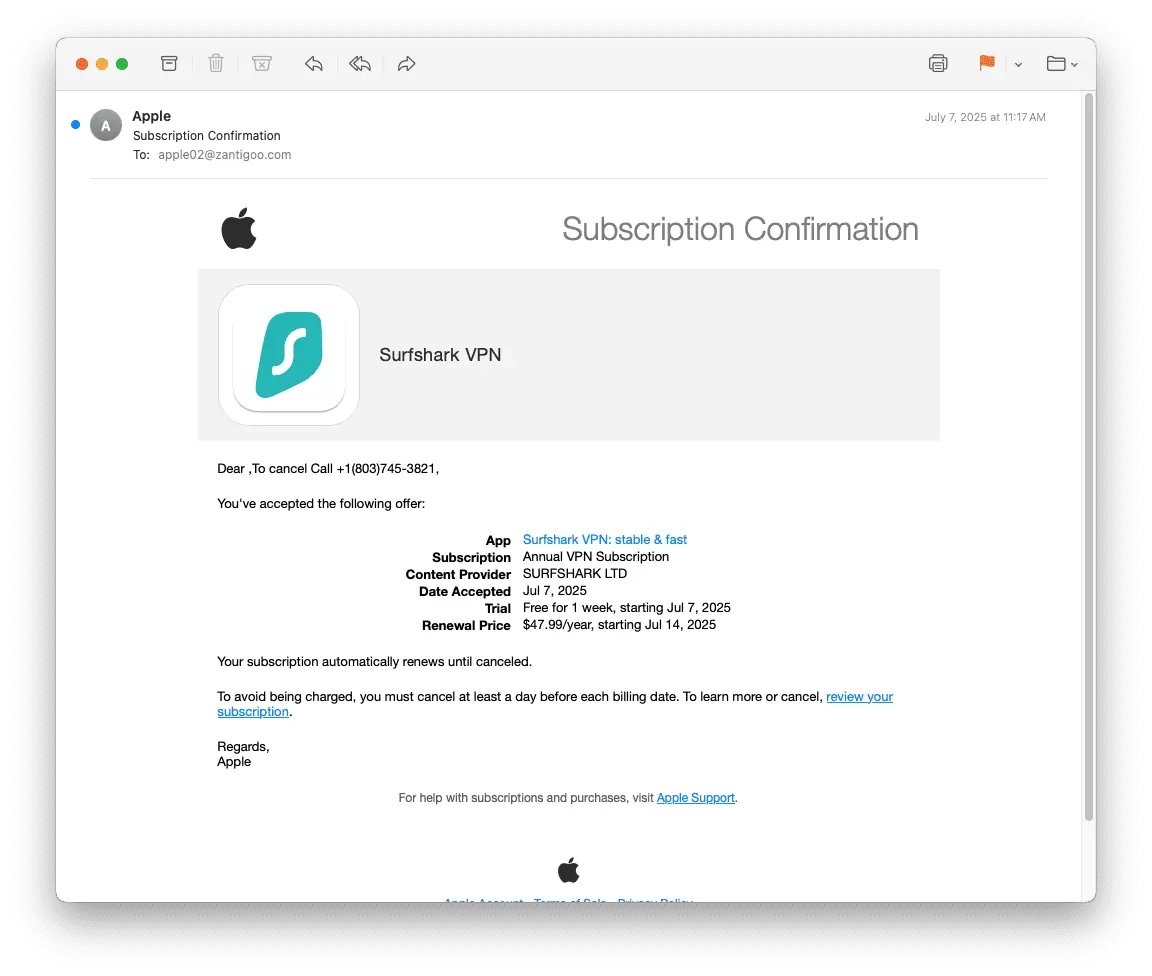Click the sender avatar circle labeled A
This screenshot has height=976, width=1152.
106,126
